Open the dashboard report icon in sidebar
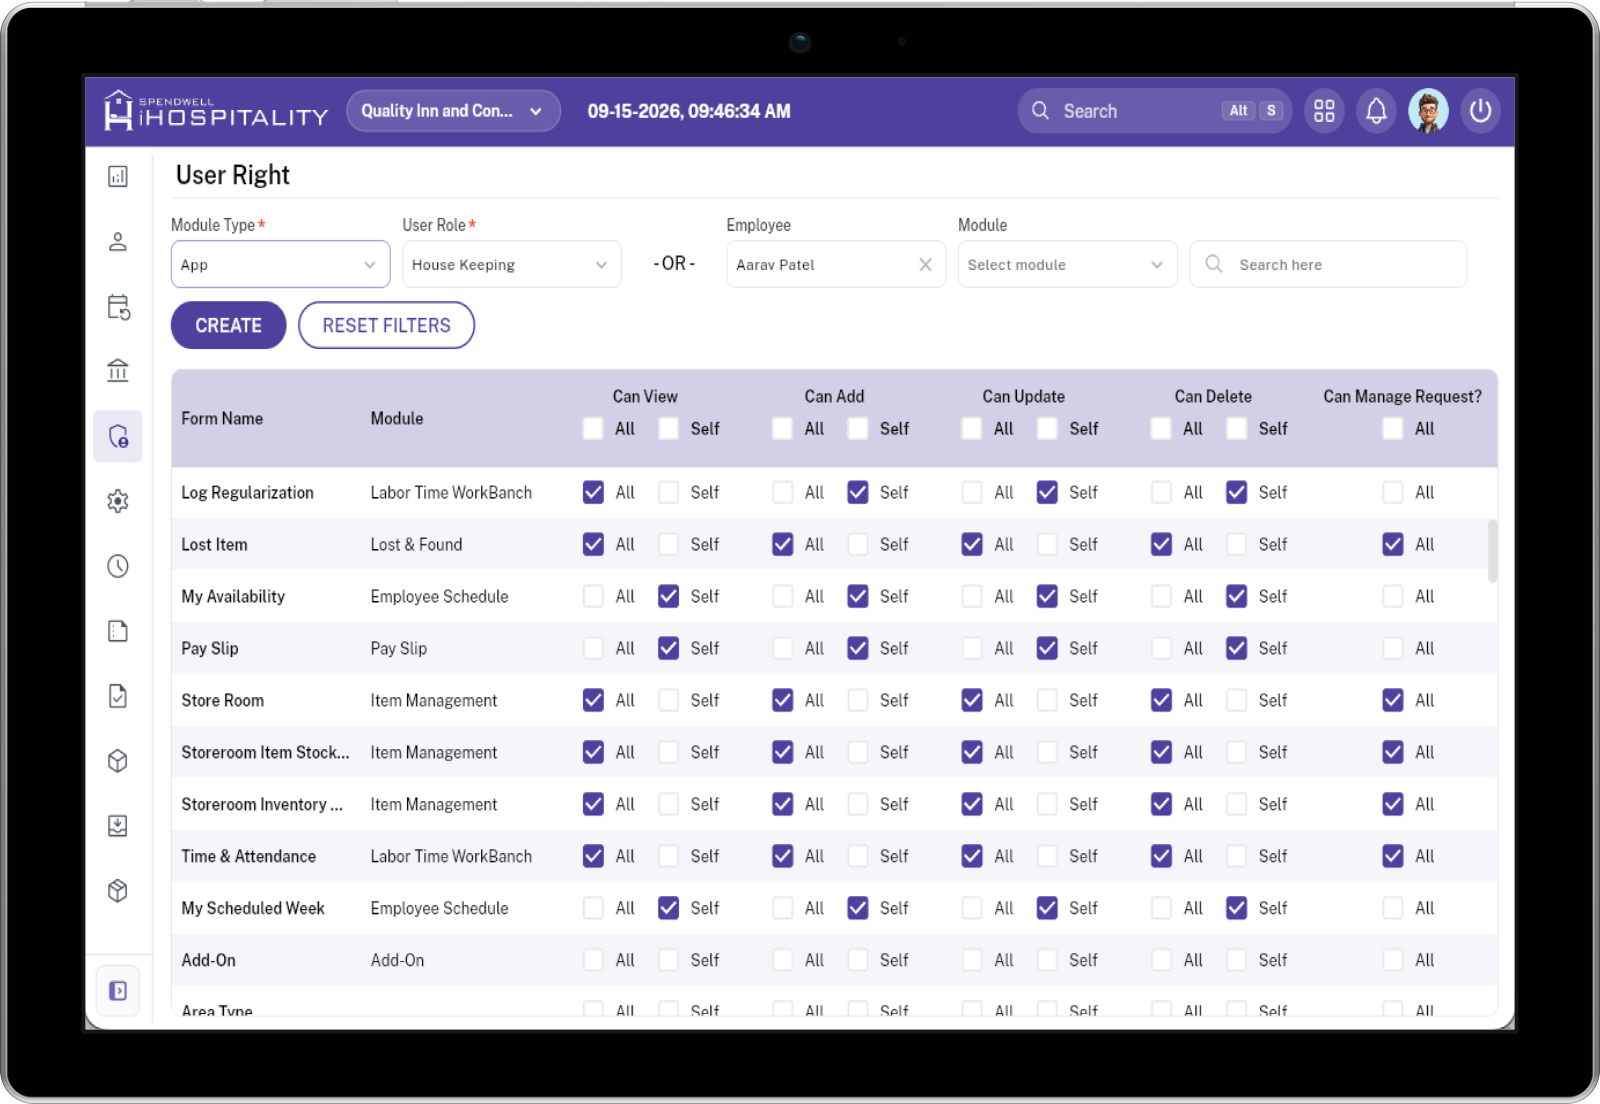Image resolution: width=1600 pixels, height=1104 pixels. pyautogui.click(x=118, y=177)
